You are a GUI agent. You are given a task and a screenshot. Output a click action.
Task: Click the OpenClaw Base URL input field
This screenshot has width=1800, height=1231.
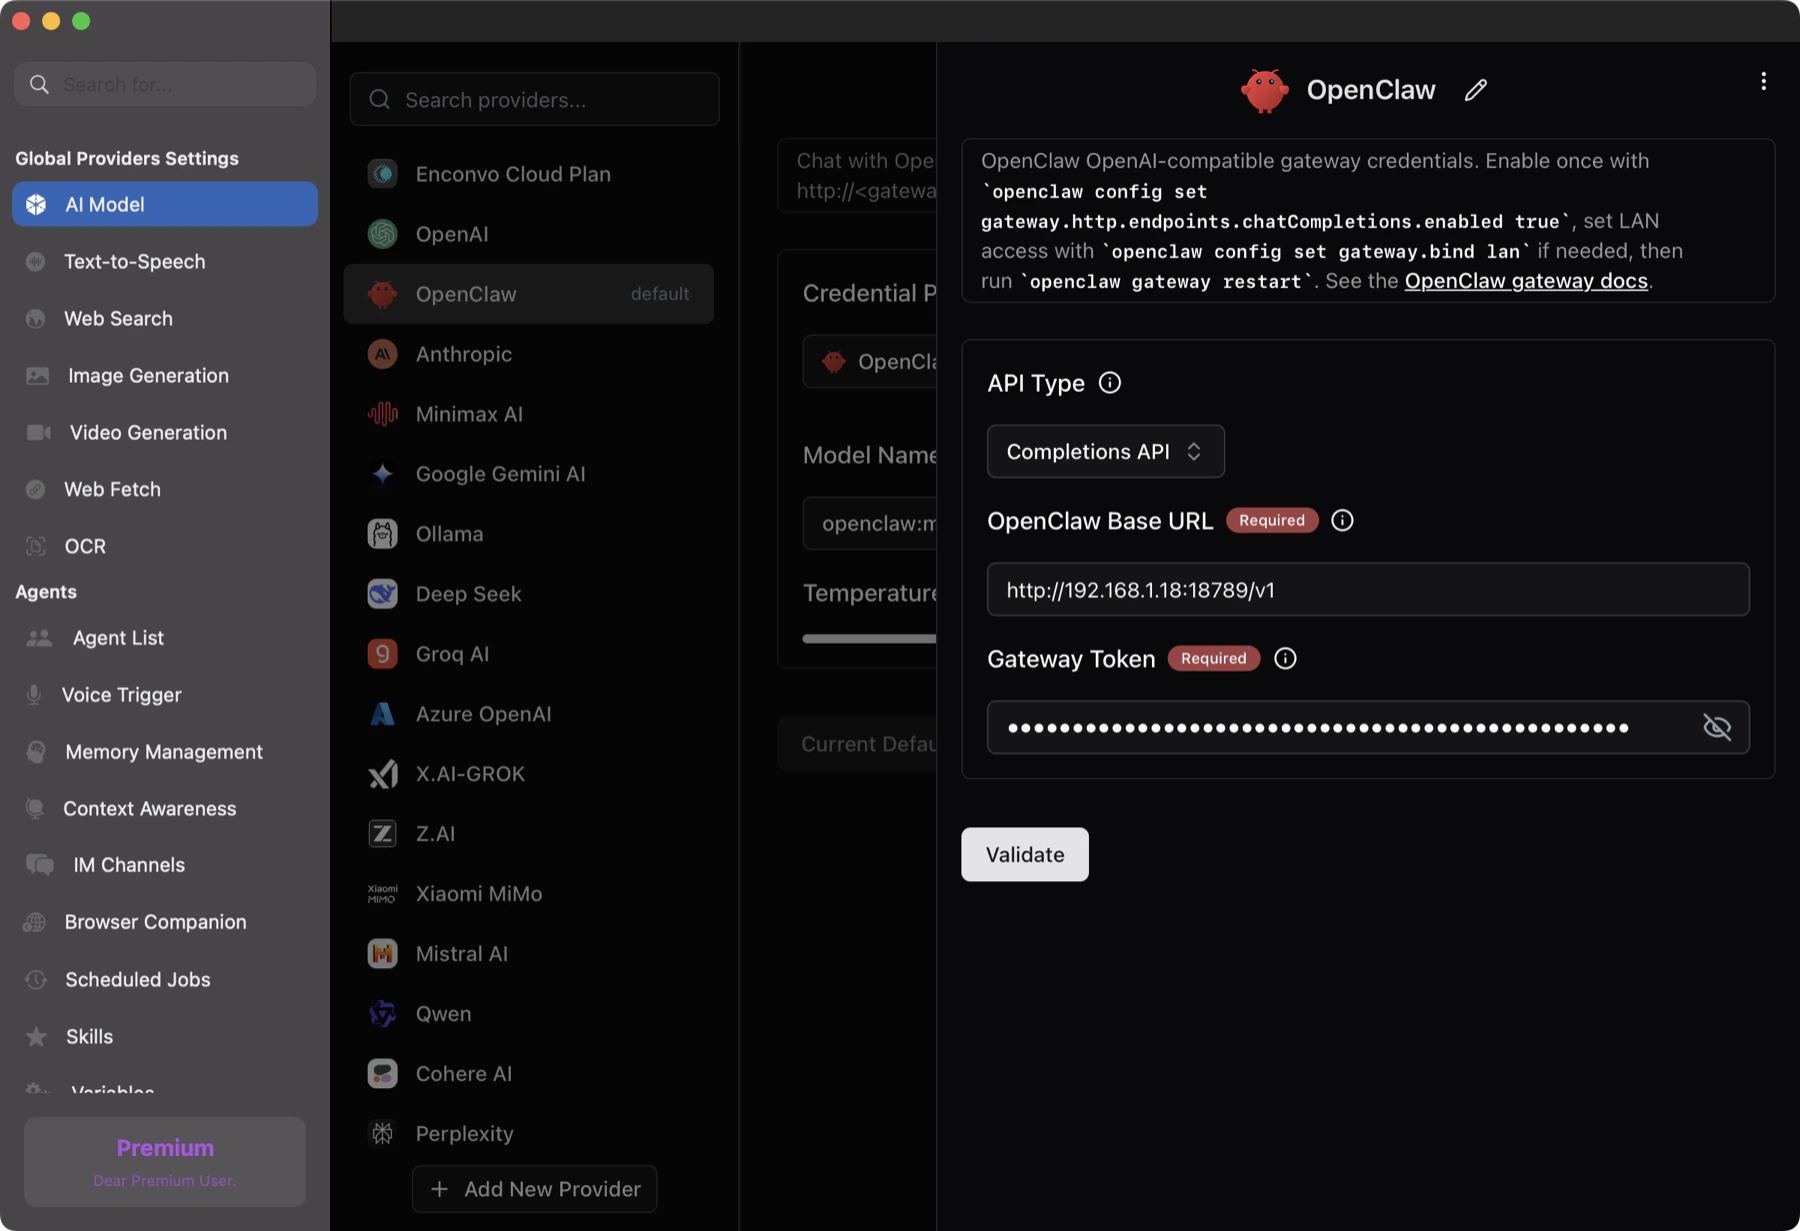pyautogui.click(x=1367, y=590)
